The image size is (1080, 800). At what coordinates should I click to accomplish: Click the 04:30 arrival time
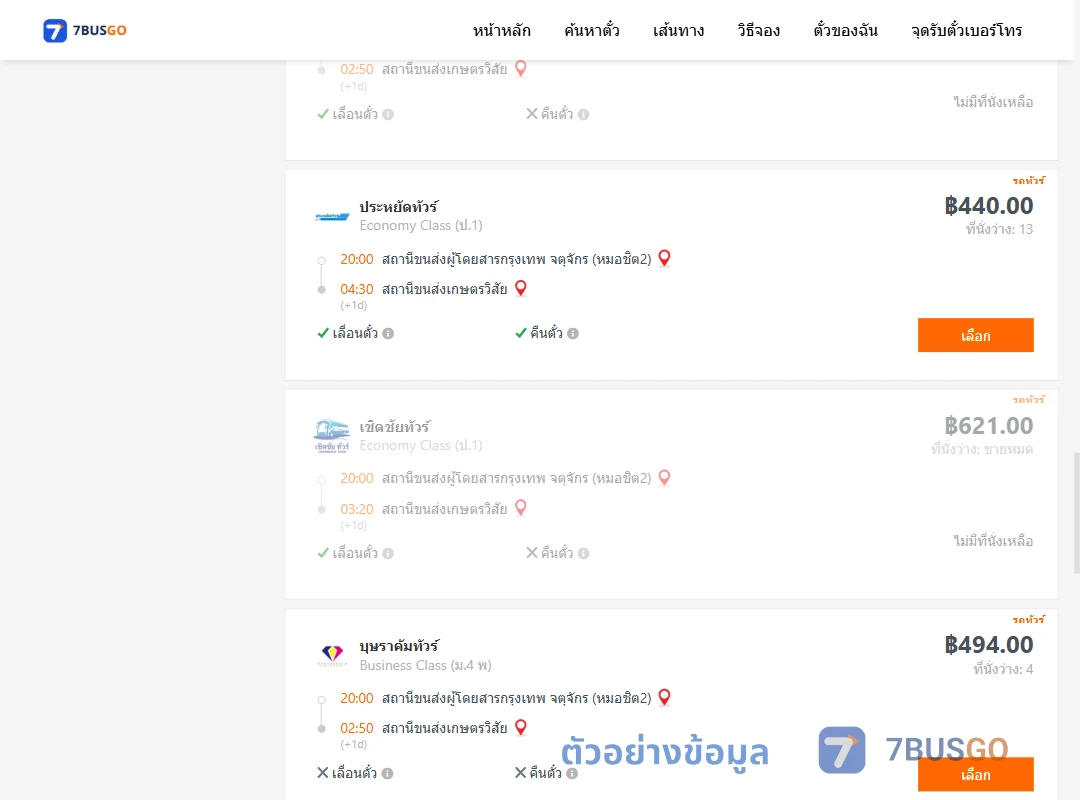(x=357, y=289)
